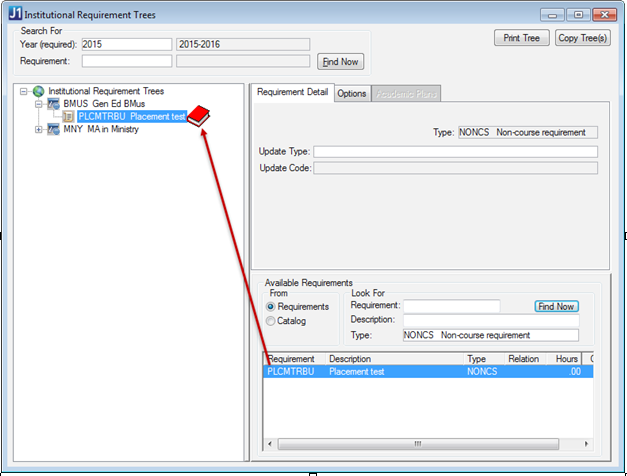This screenshot has height=476, width=627.
Task: Click Find Now in Available Requirements
Action: pos(556,306)
